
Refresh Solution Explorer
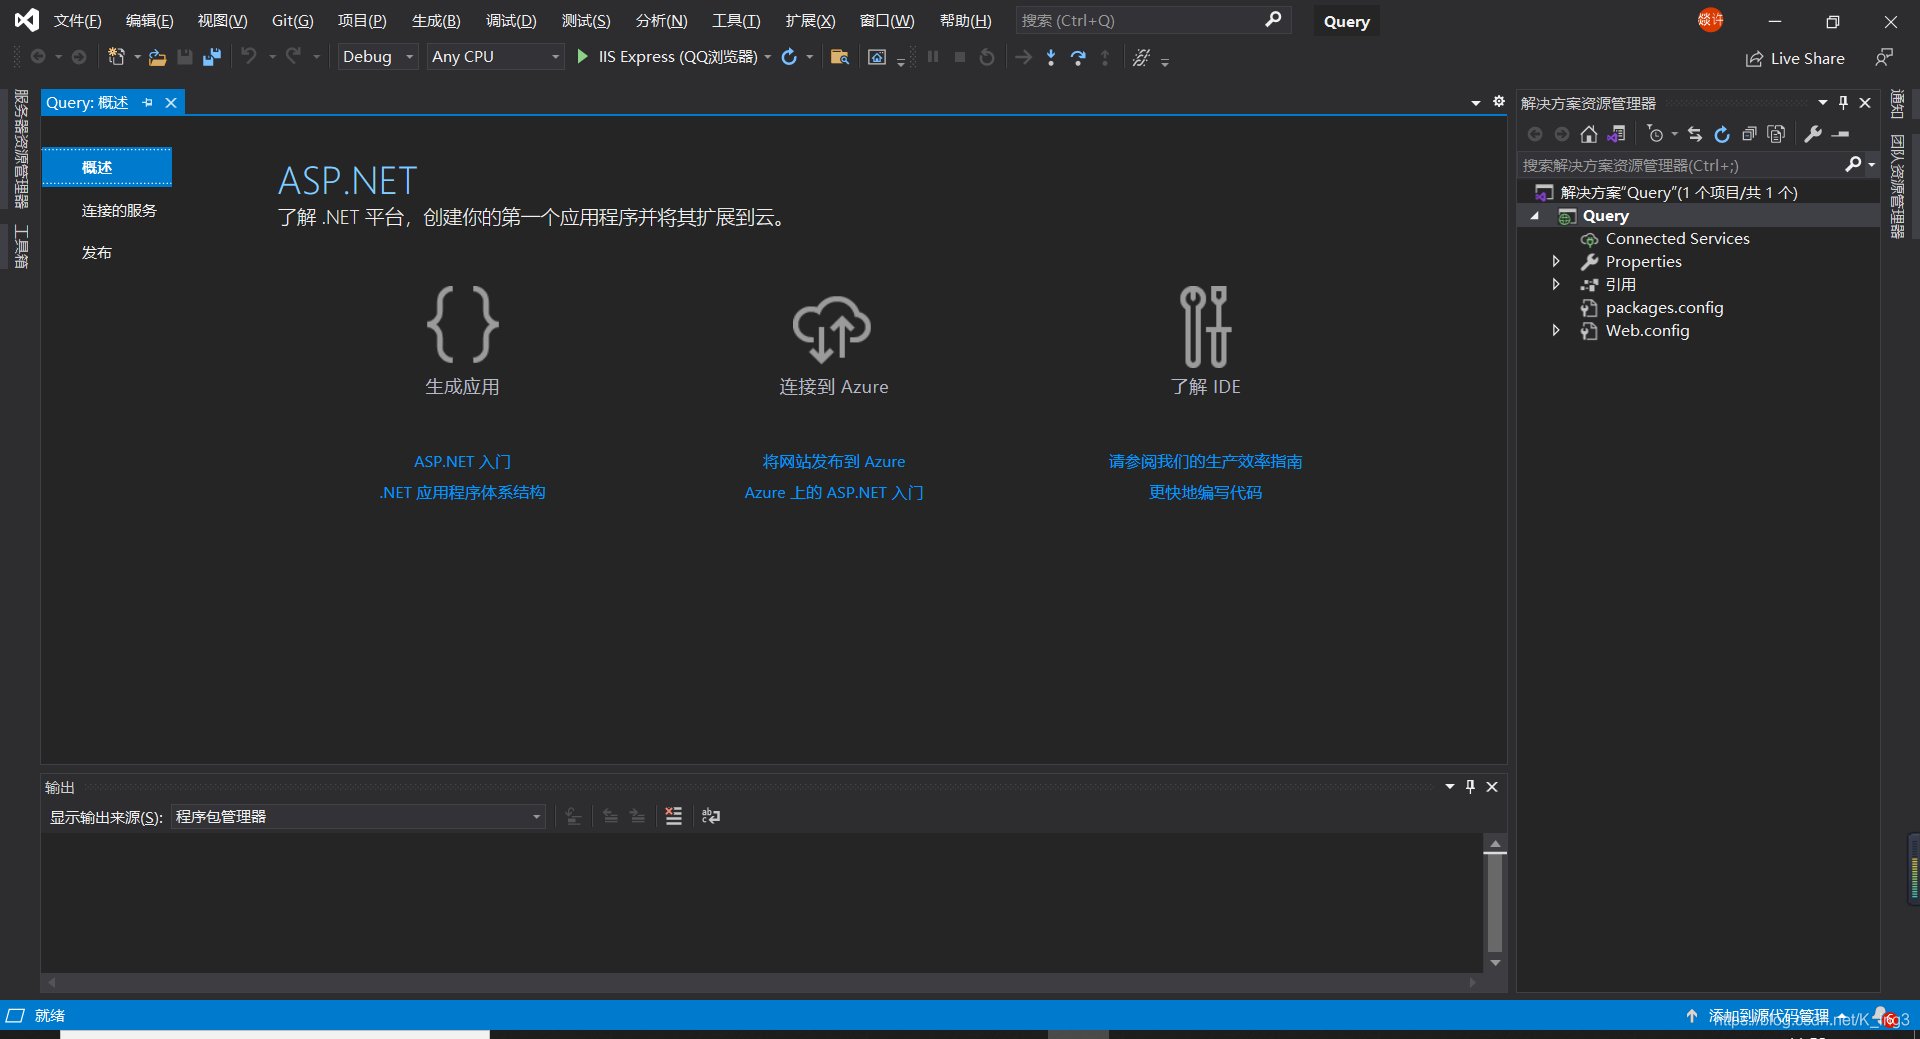click(1722, 134)
